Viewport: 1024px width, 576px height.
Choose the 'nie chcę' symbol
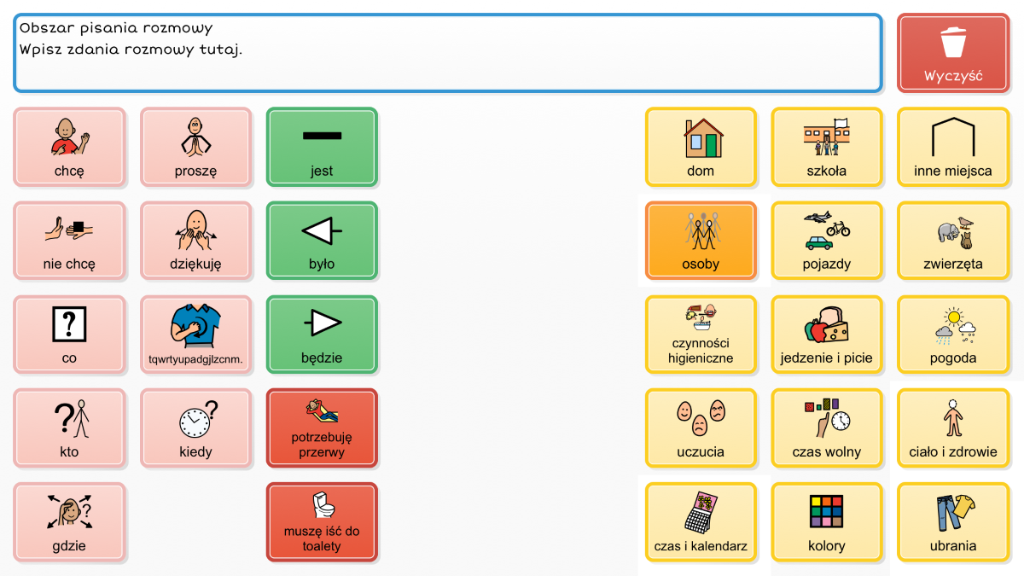coord(69,241)
